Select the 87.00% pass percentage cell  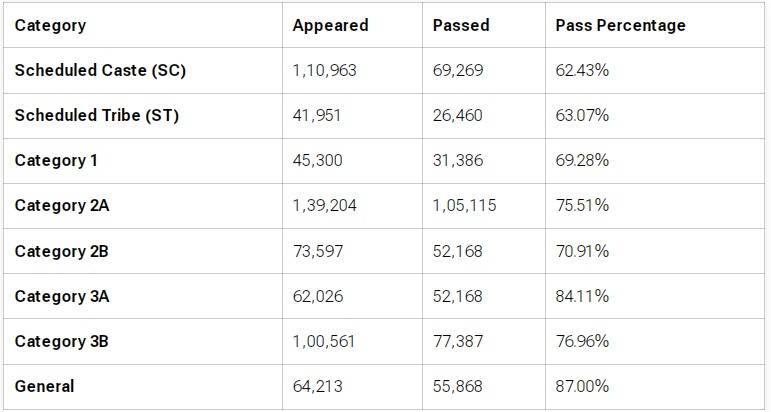tap(582, 386)
